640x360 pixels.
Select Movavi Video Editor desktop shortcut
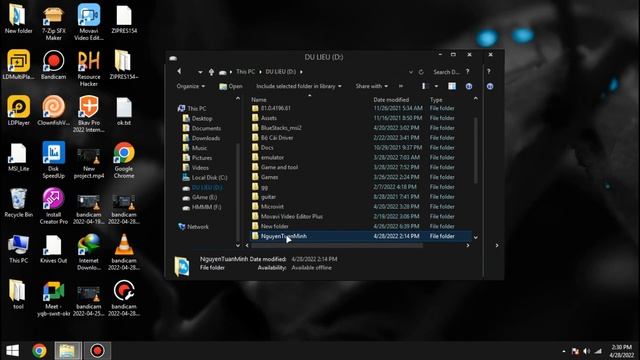tap(89, 22)
